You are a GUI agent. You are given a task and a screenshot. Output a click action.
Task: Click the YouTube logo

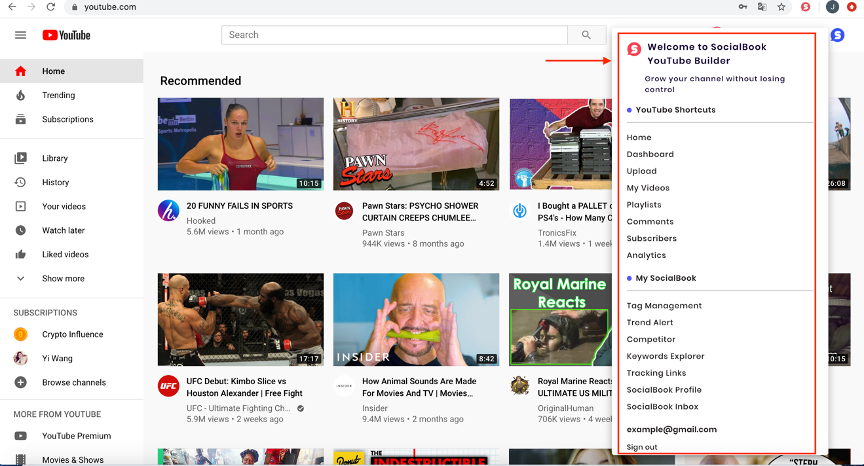(x=67, y=35)
